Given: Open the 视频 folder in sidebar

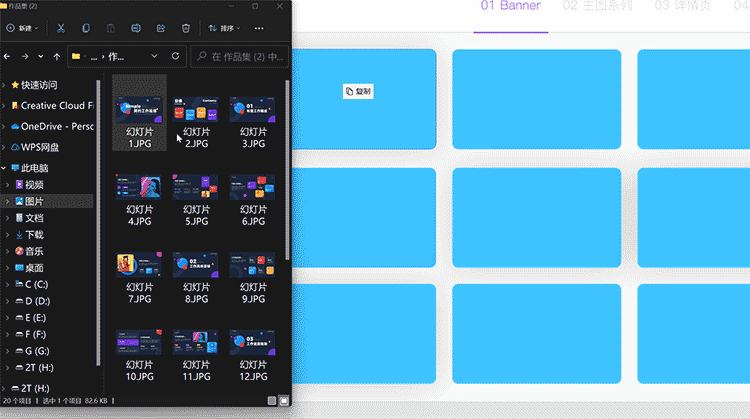Looking at the screenshot, I should click(30, 185).
